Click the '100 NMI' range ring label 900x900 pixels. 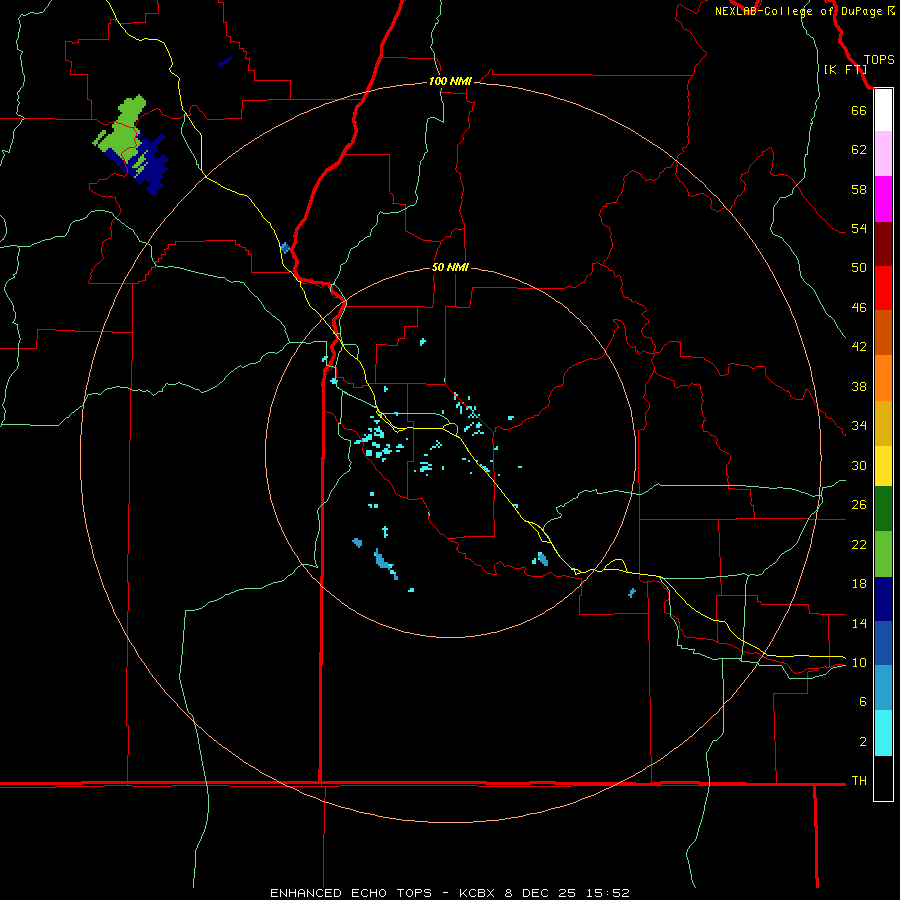click(x=450, y=82)
